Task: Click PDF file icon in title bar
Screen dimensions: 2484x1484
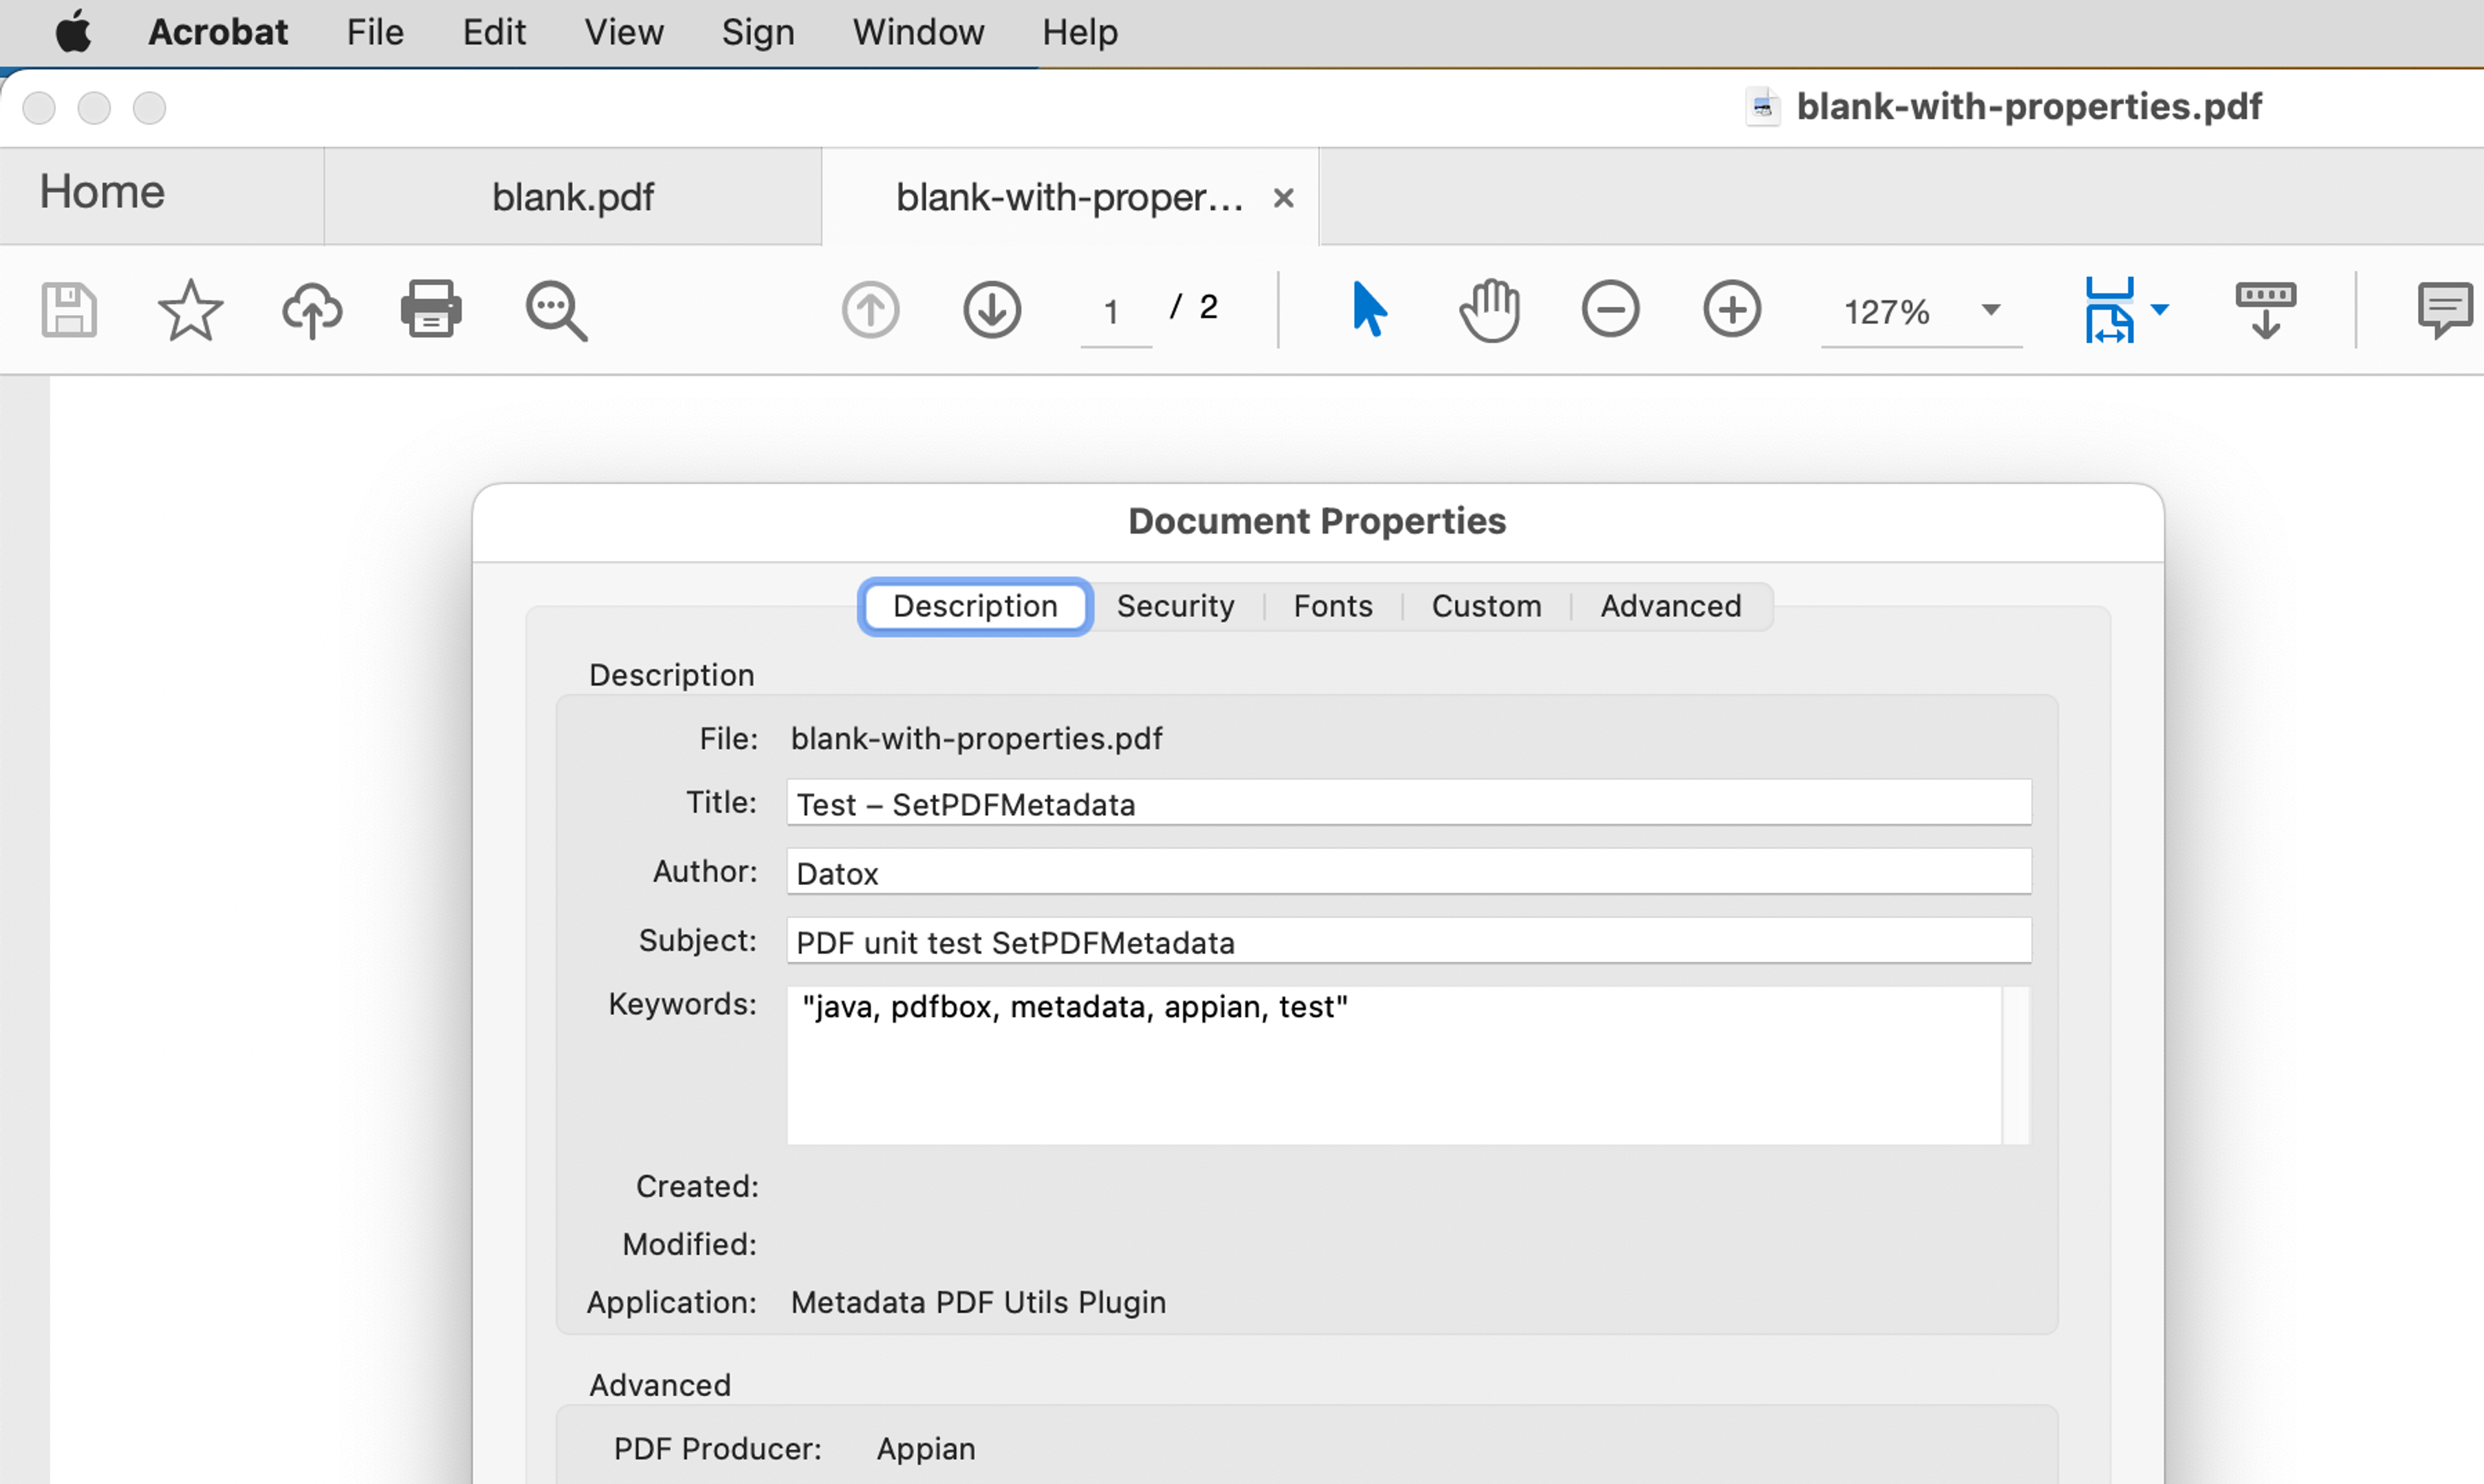Action: point(1762,107)
